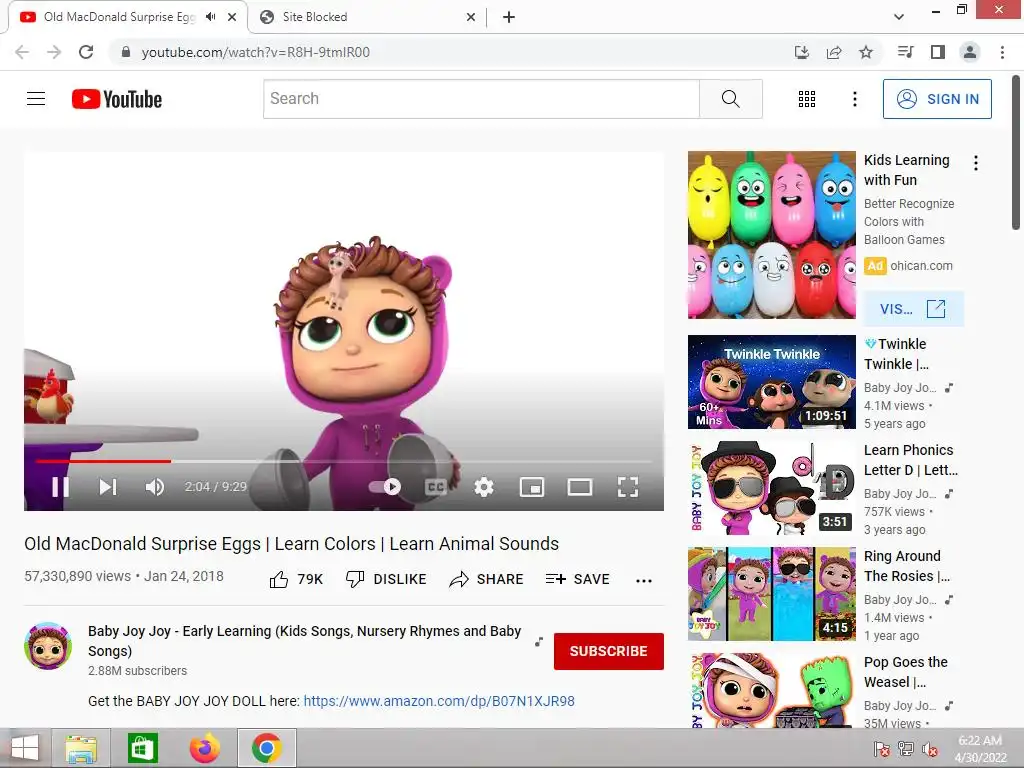This screenshot has width=1024, height=768.
Task: Switch to the Site Blocked tab
Action: (x=368, y=17)
